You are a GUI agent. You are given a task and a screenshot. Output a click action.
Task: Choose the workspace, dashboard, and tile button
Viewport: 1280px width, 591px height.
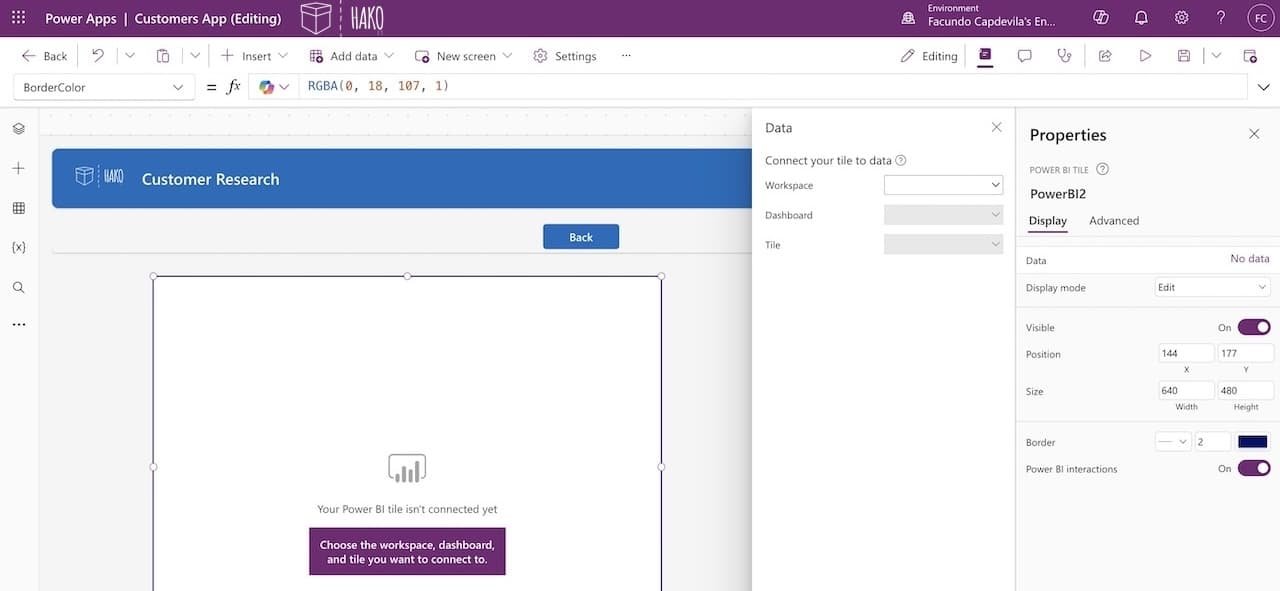pyautogui.click(x=406, y=551)
